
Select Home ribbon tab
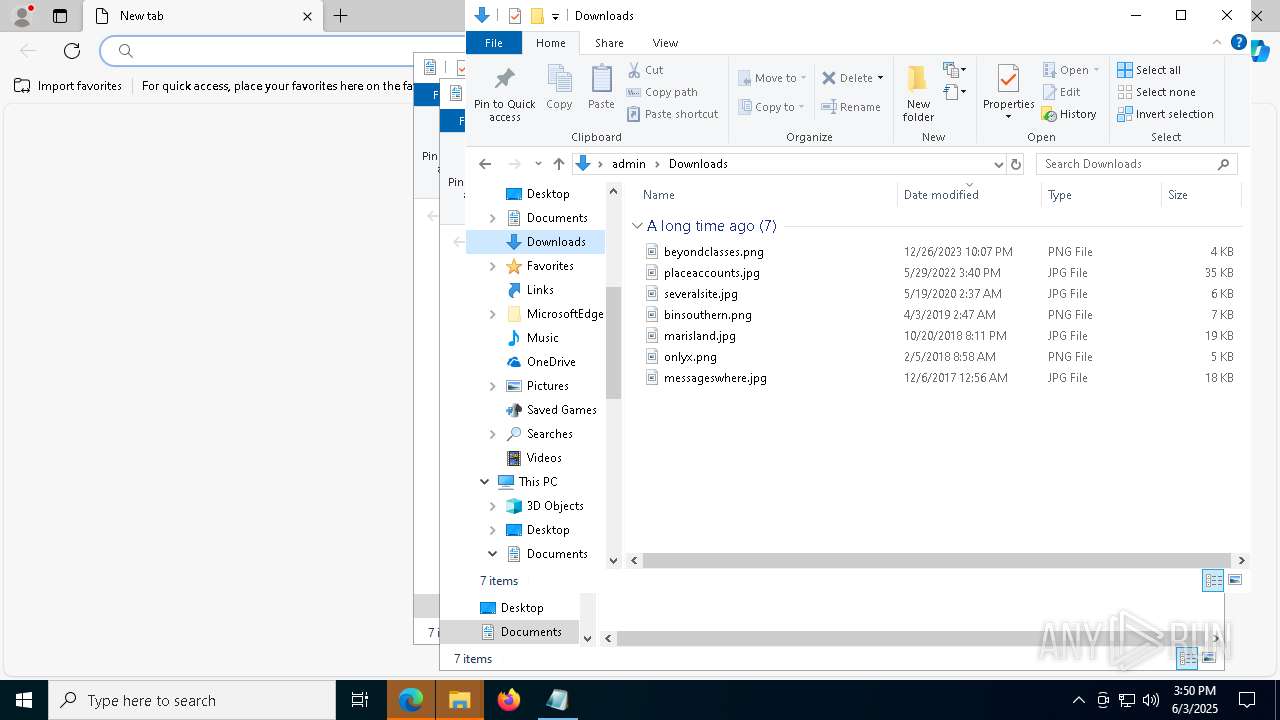coord(551,43)
